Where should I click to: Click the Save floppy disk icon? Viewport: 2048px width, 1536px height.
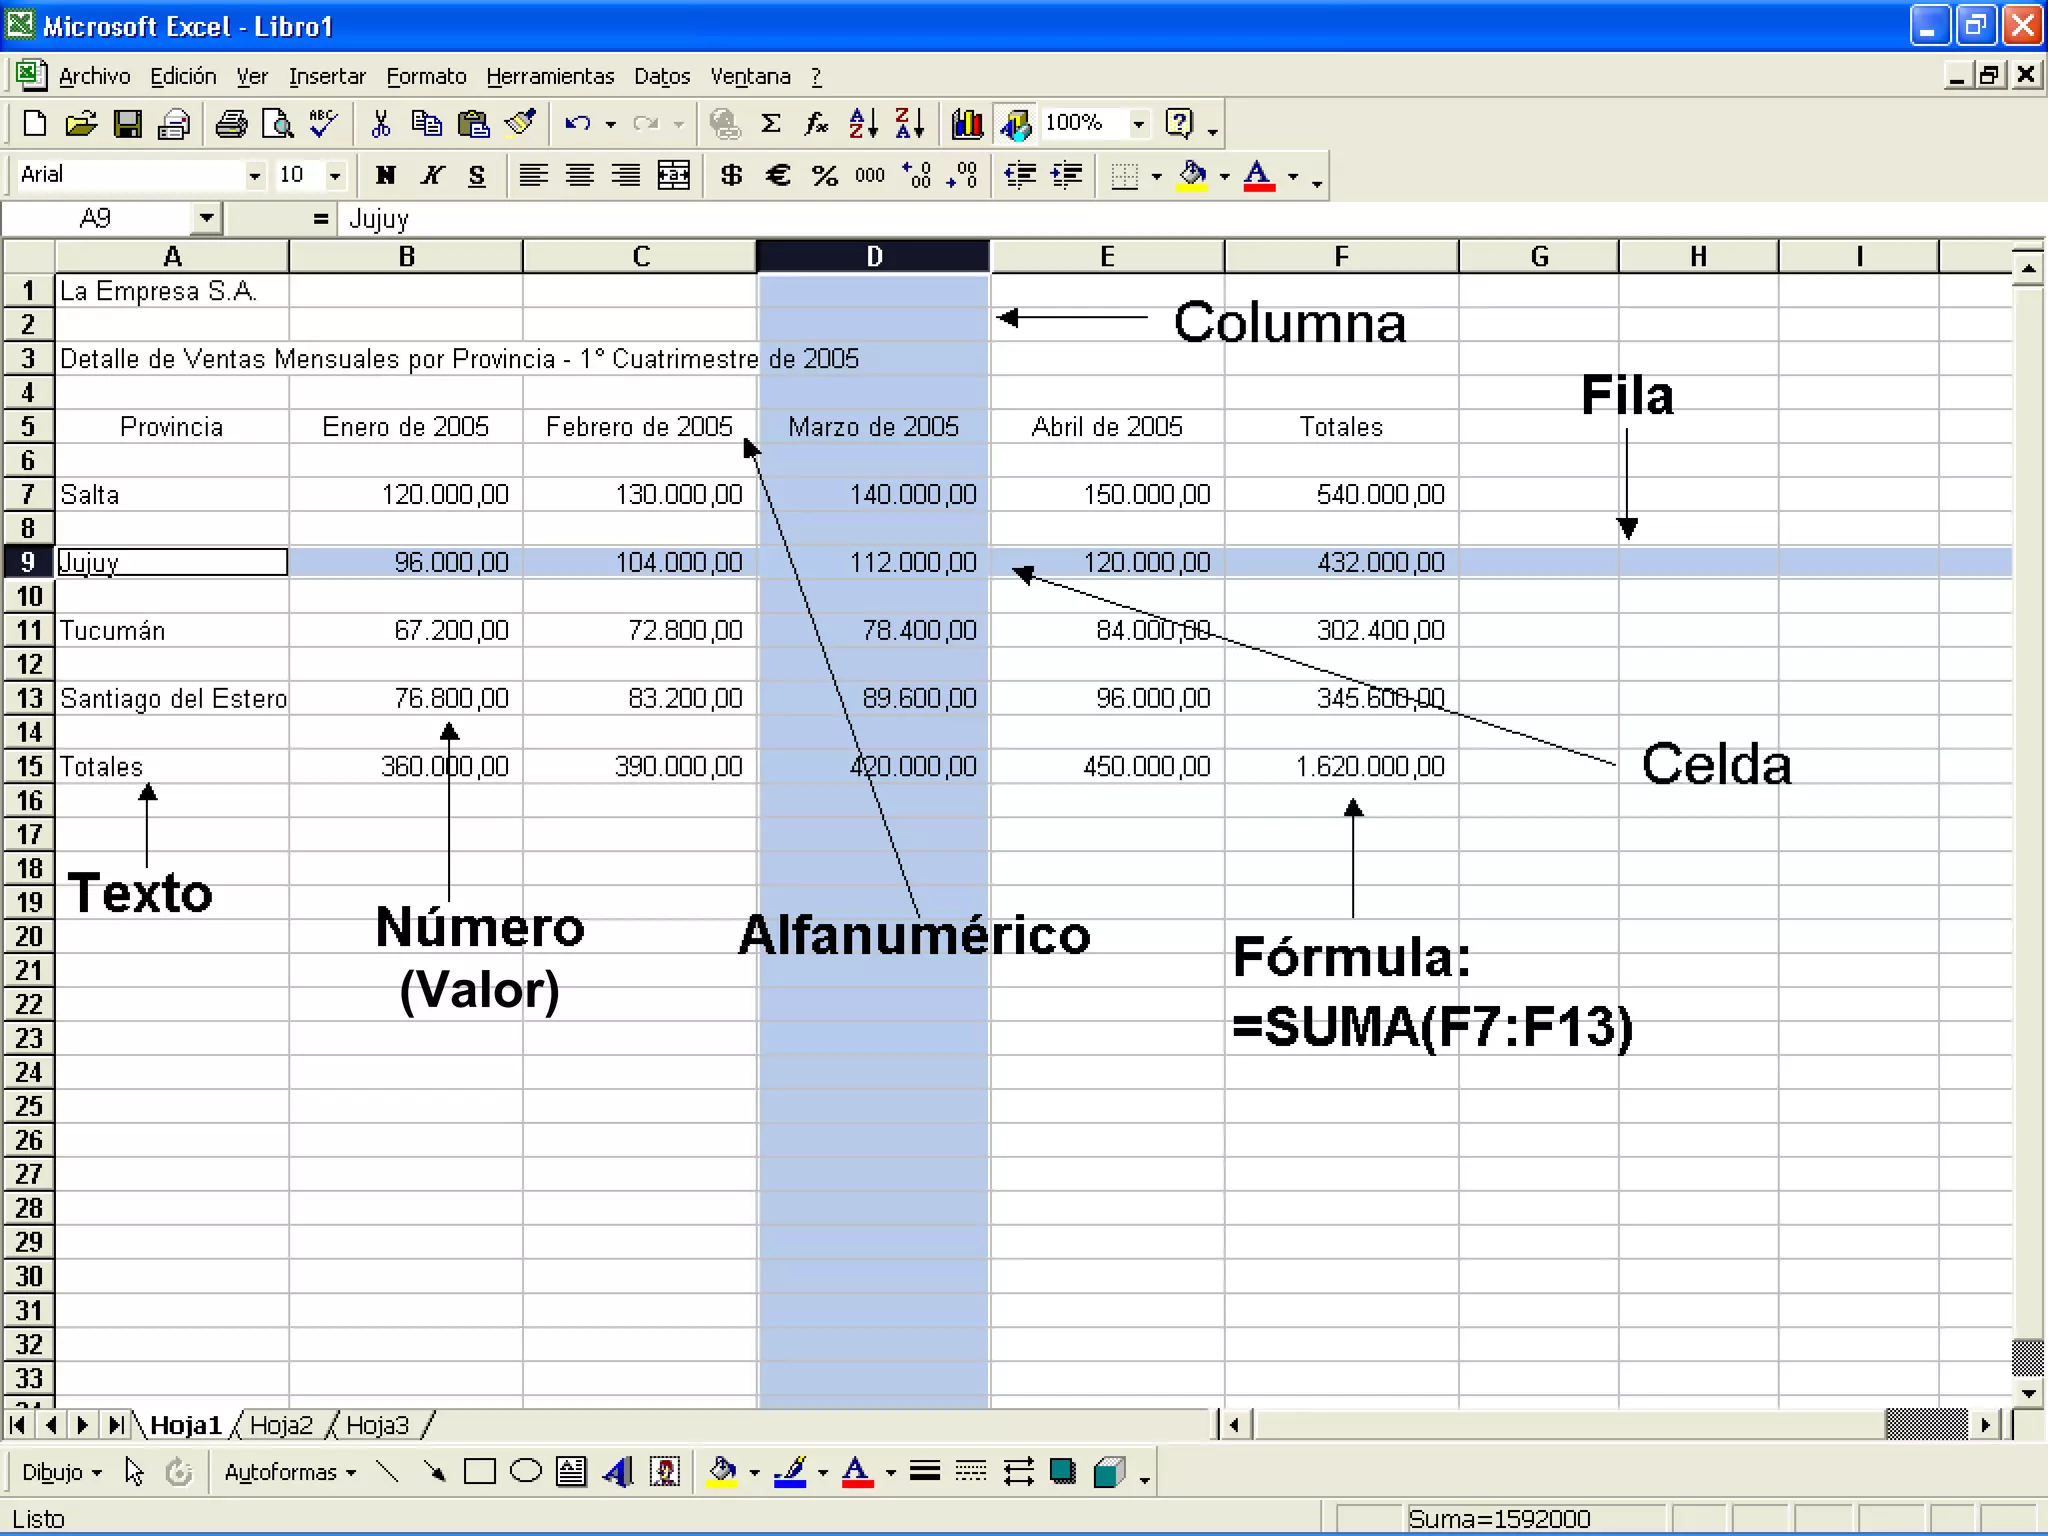pos(127,124)
